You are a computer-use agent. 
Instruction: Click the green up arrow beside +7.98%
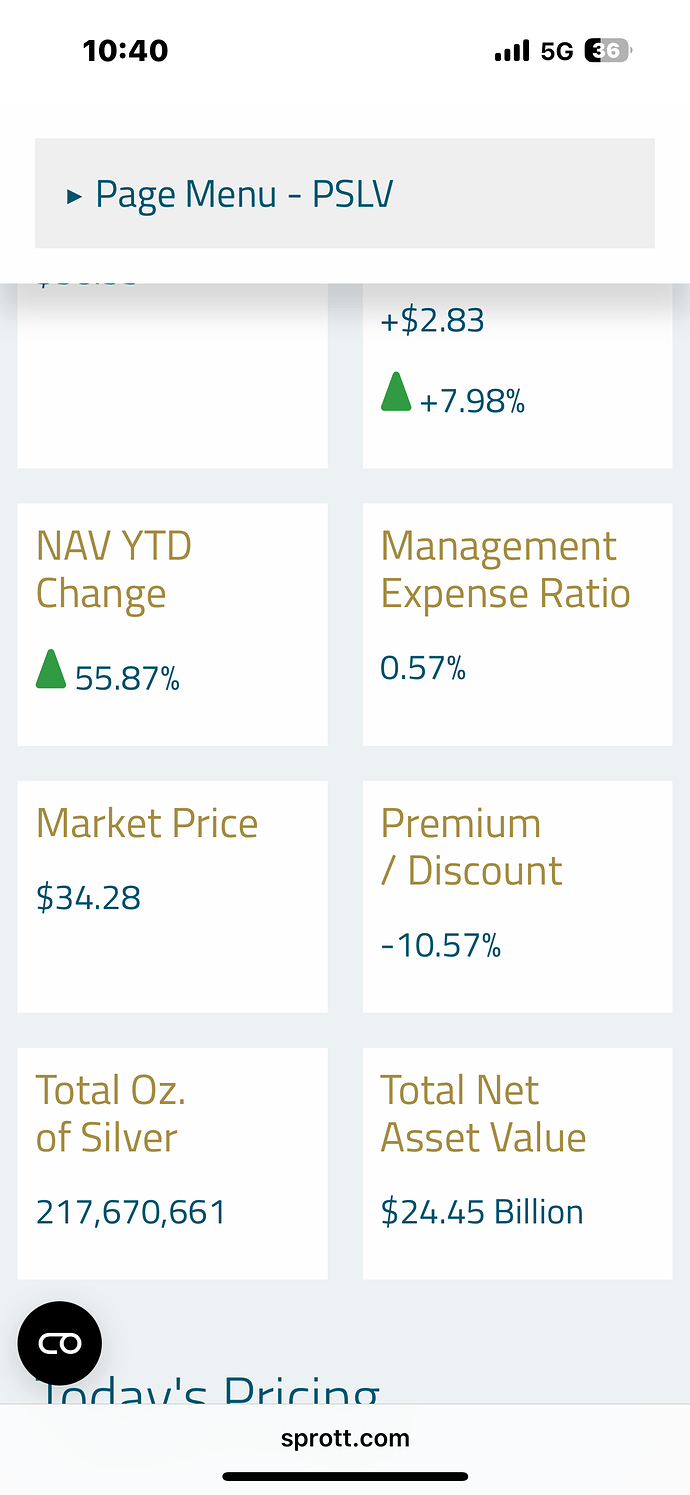point(396,392)
